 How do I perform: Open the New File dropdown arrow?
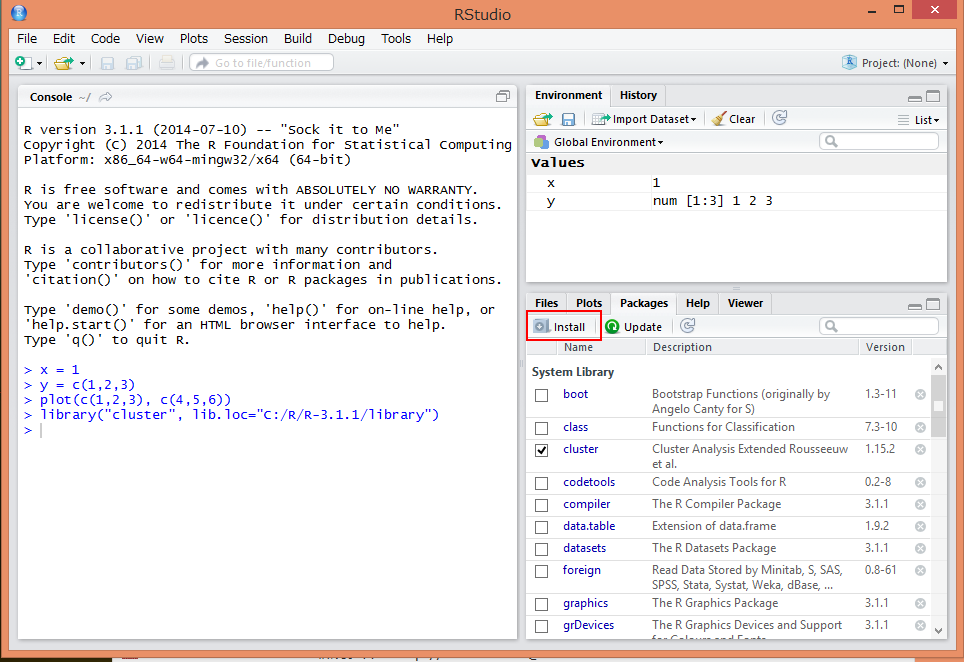tap(39, 63)
